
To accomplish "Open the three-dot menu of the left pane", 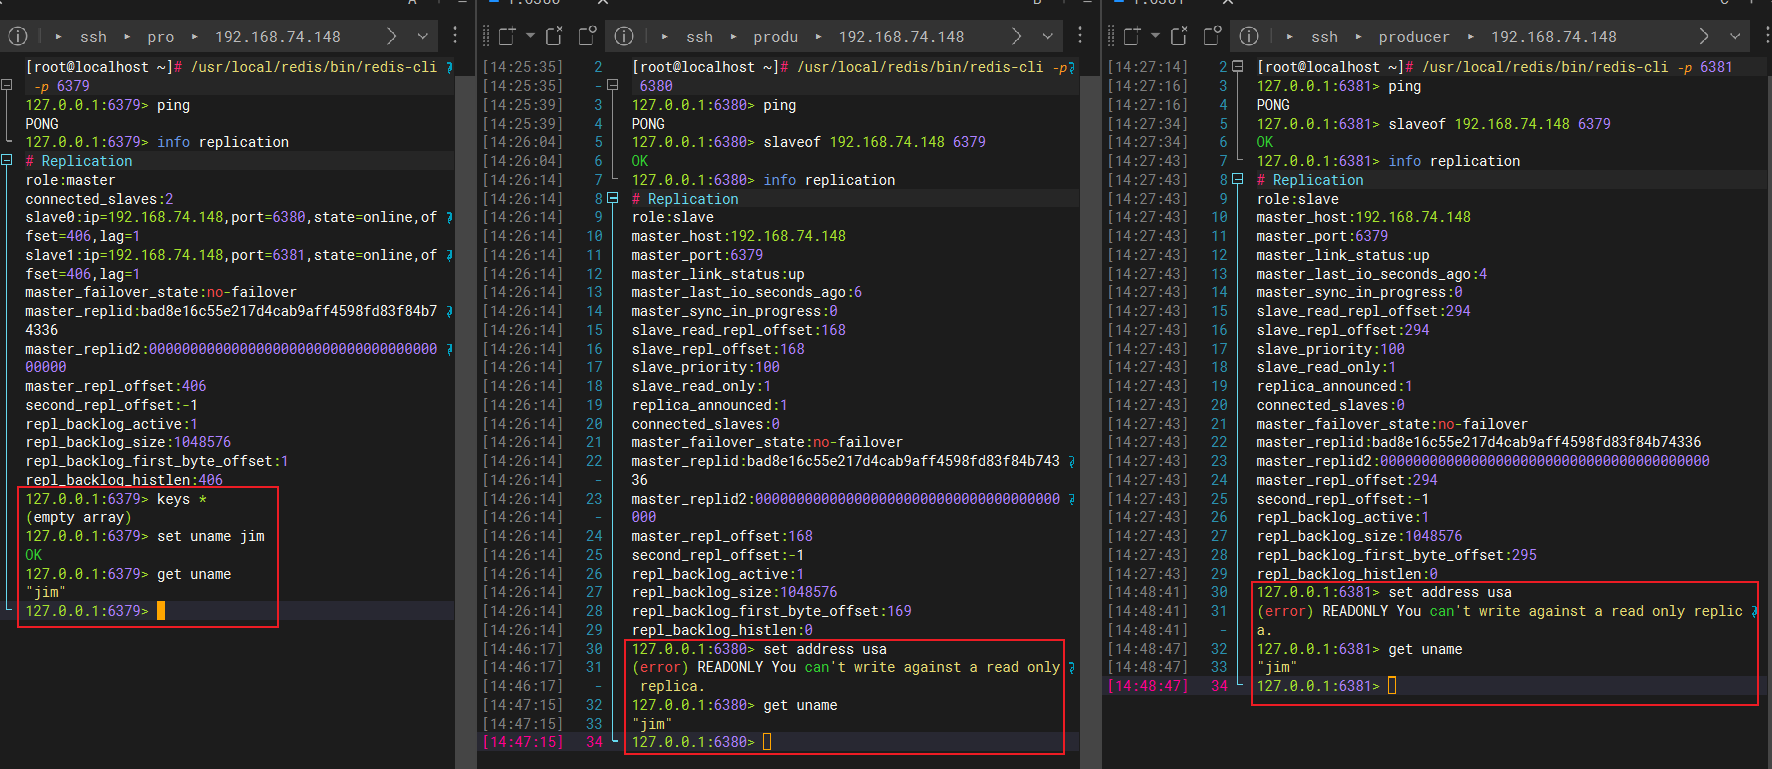I will (x=455, y=36).
